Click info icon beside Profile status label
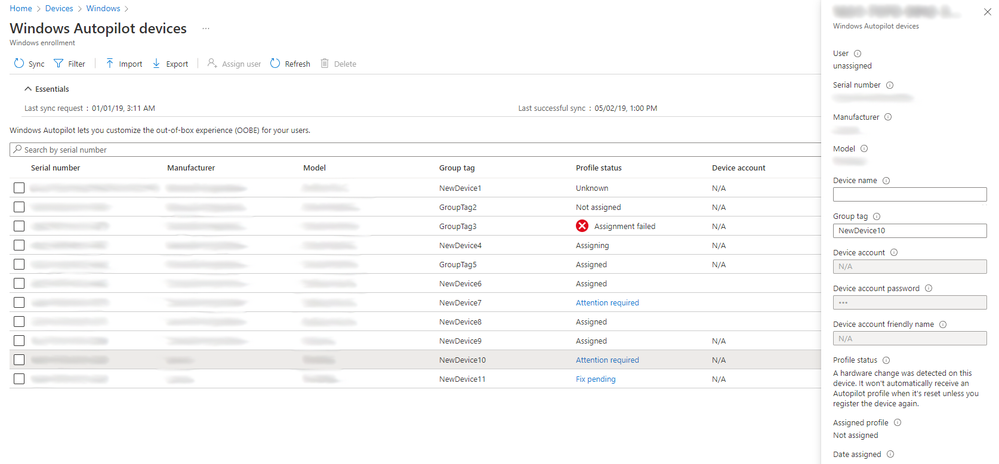This screenshot has height=464, width=999. click(886, 360)
